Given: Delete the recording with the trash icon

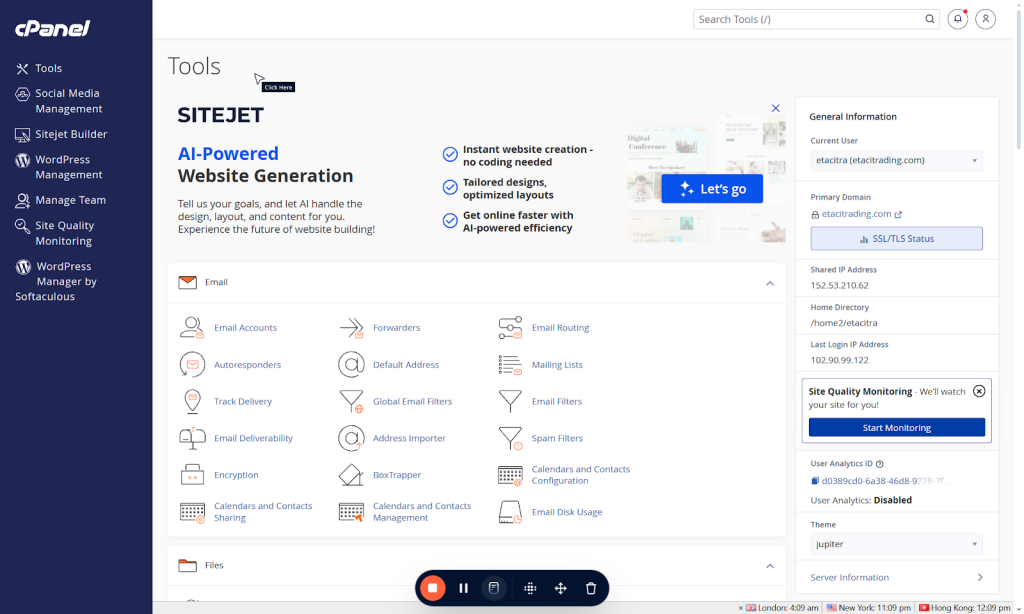Looking at the screenshot, I should click(x=591, y=588).
